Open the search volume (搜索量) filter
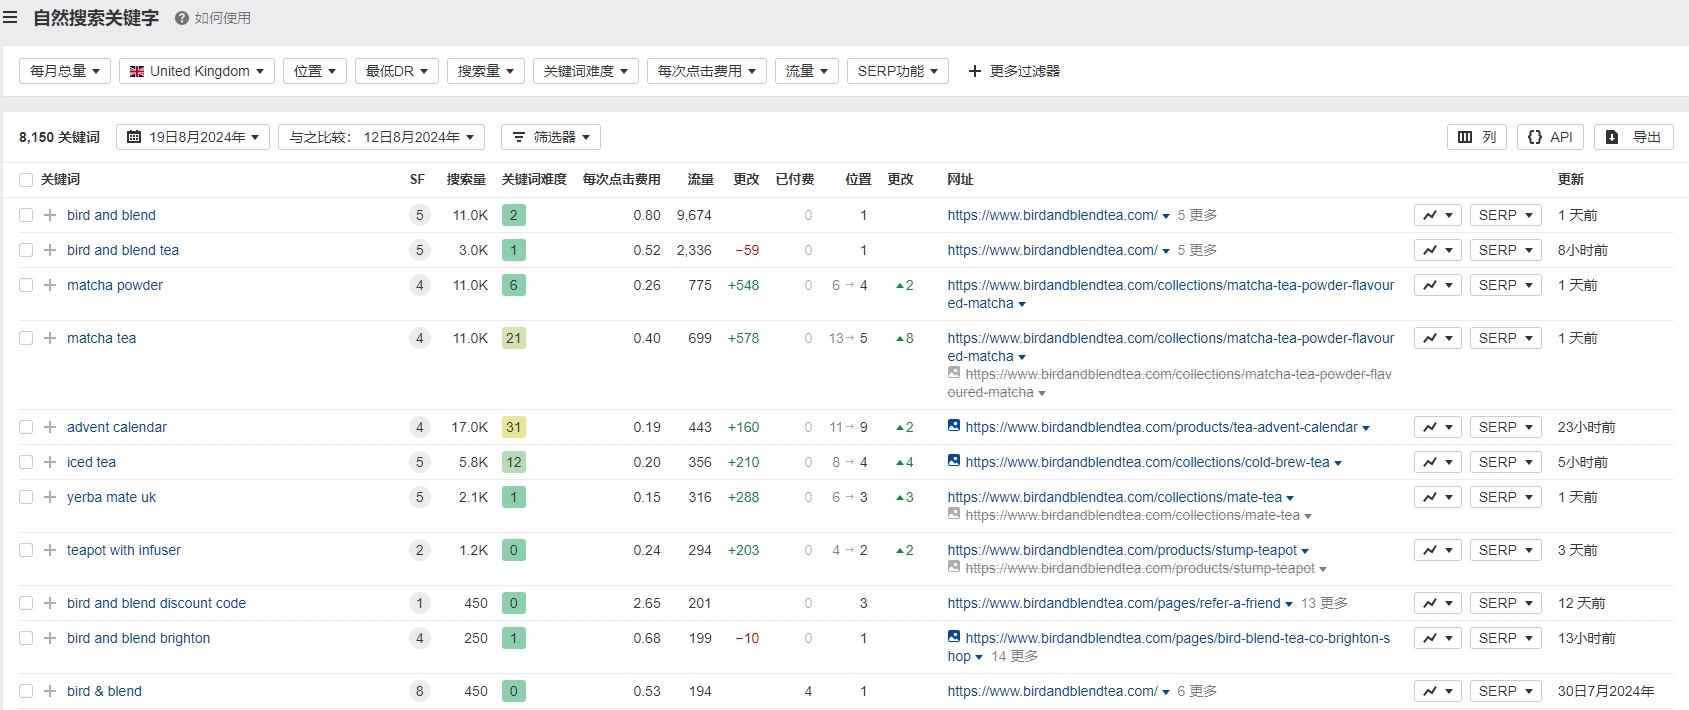Screen dimensions: 1689x710 click(x=486, y=71)
